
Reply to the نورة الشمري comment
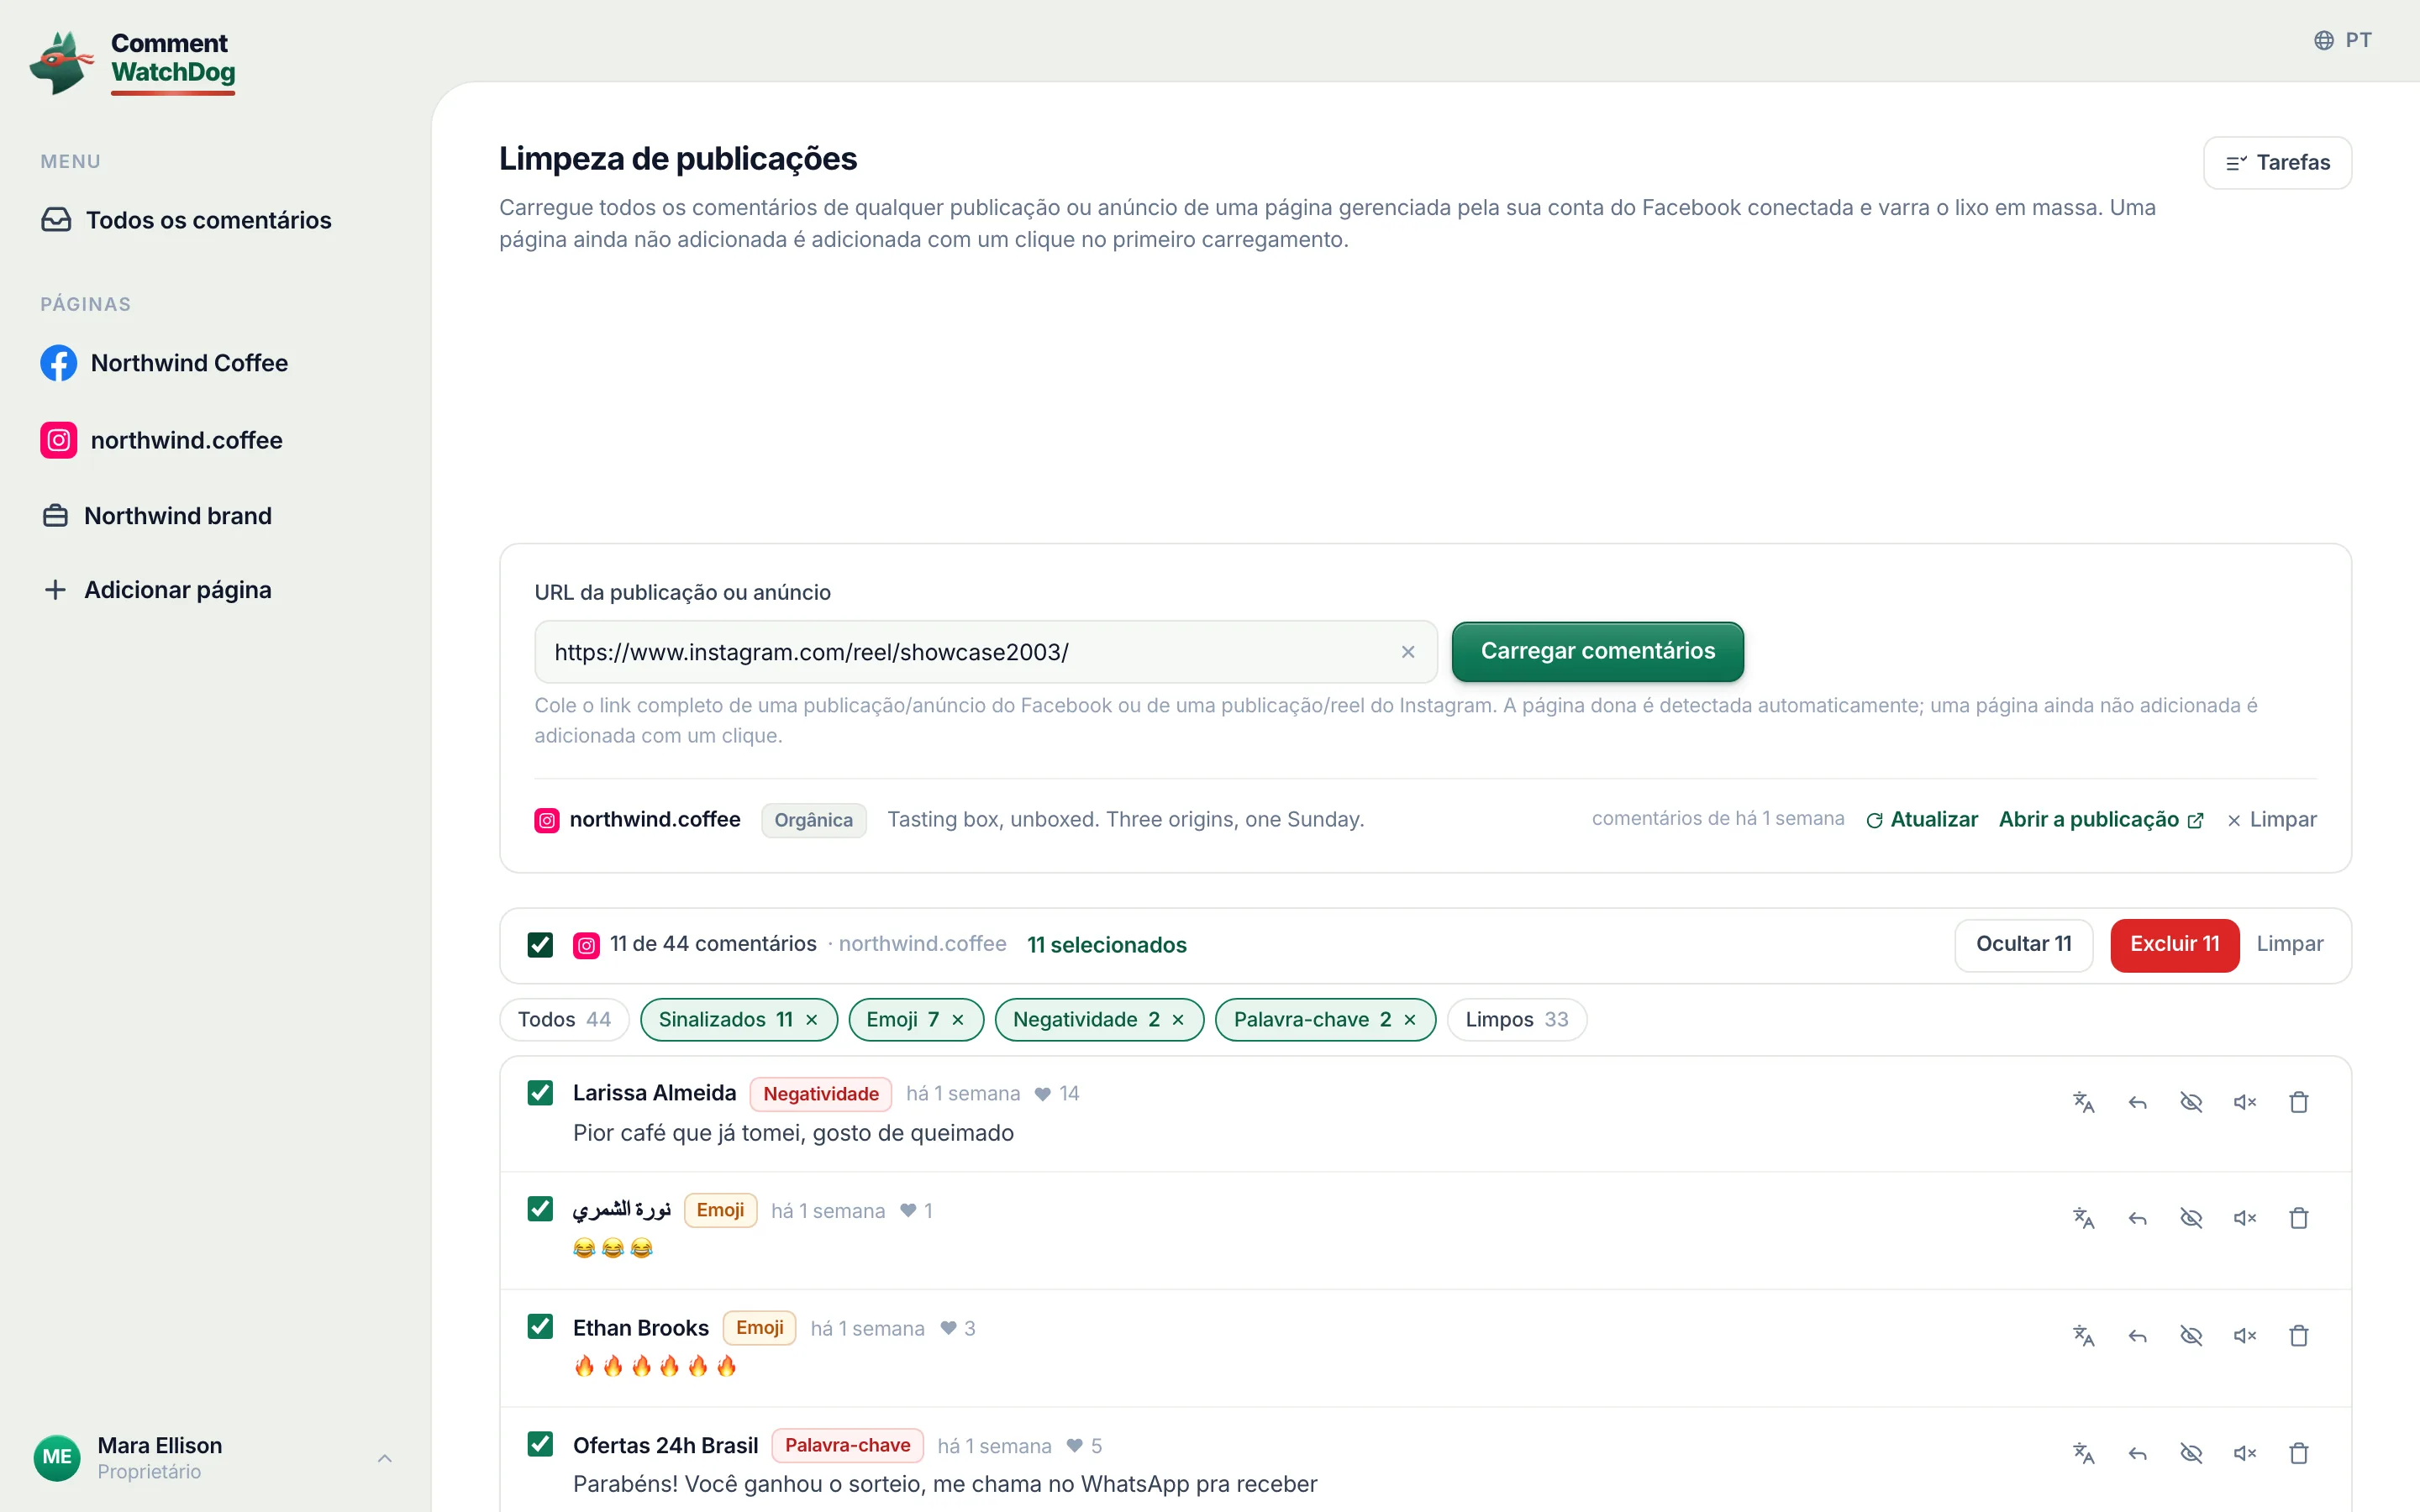click(2137, 1218)
